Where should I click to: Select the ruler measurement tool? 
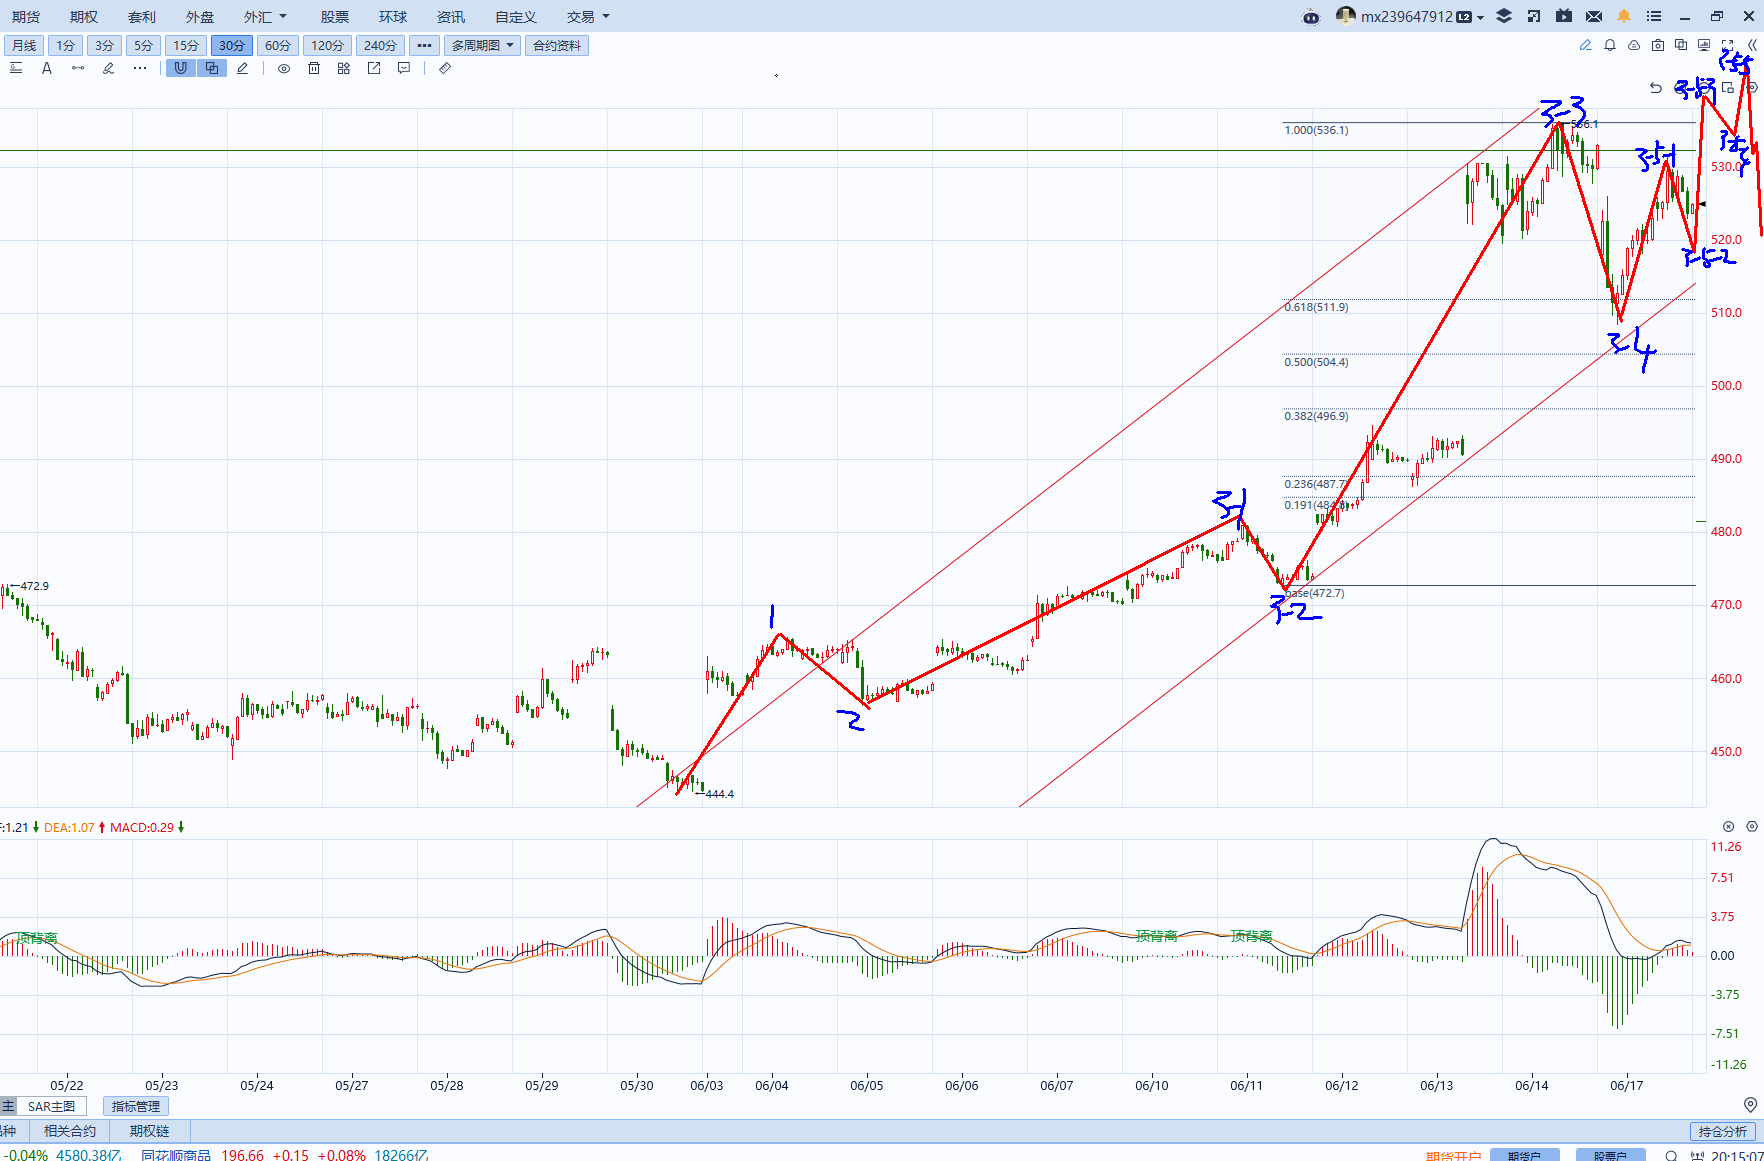tap(445, 68)
